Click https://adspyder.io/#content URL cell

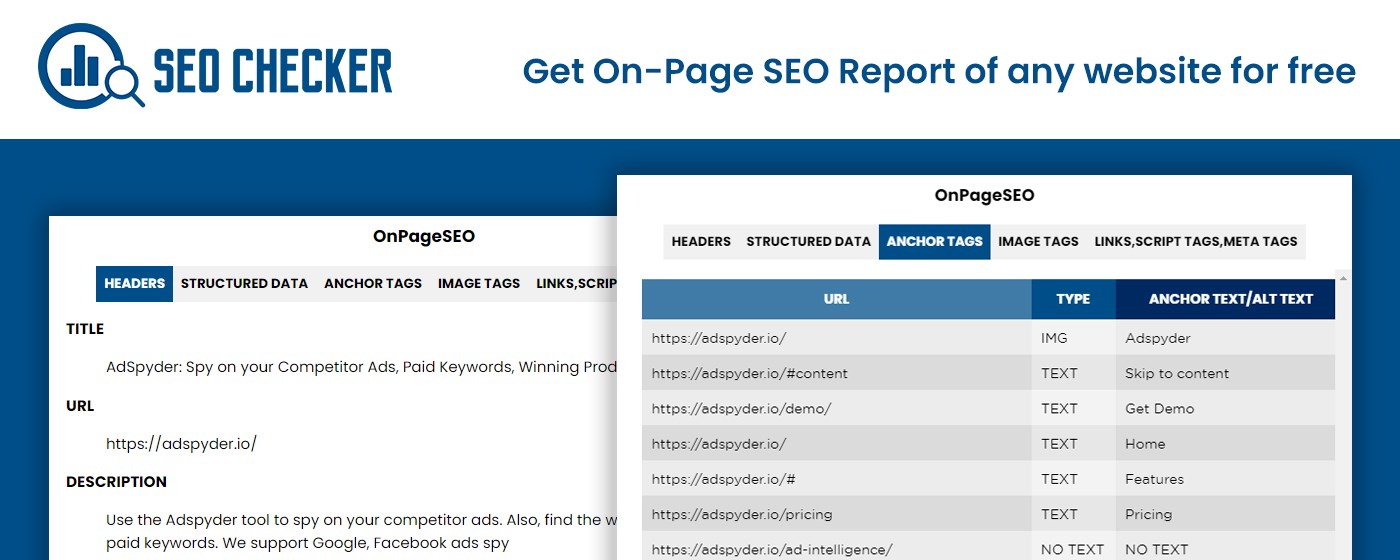tap(837, 373)
